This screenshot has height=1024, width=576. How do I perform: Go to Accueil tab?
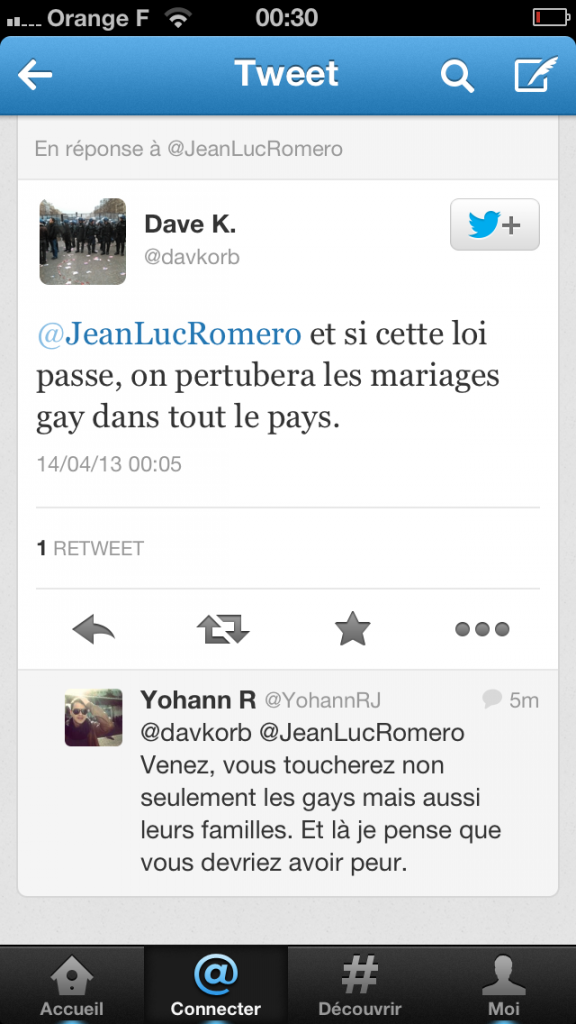[72, 985]
